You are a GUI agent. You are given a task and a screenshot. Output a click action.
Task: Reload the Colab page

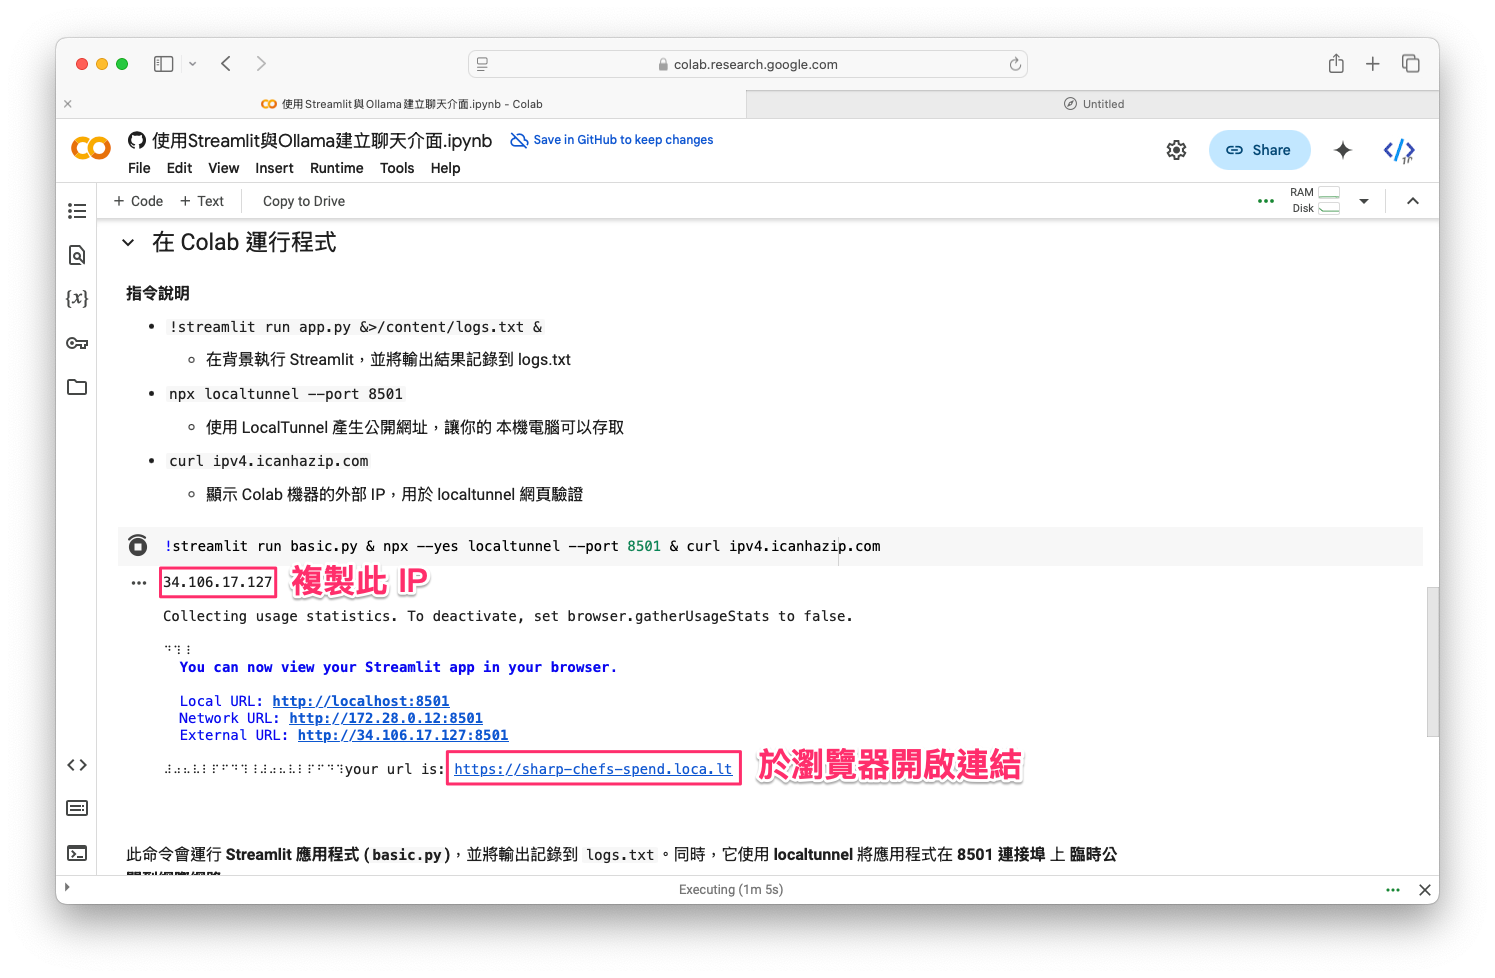click(1015, 64)
